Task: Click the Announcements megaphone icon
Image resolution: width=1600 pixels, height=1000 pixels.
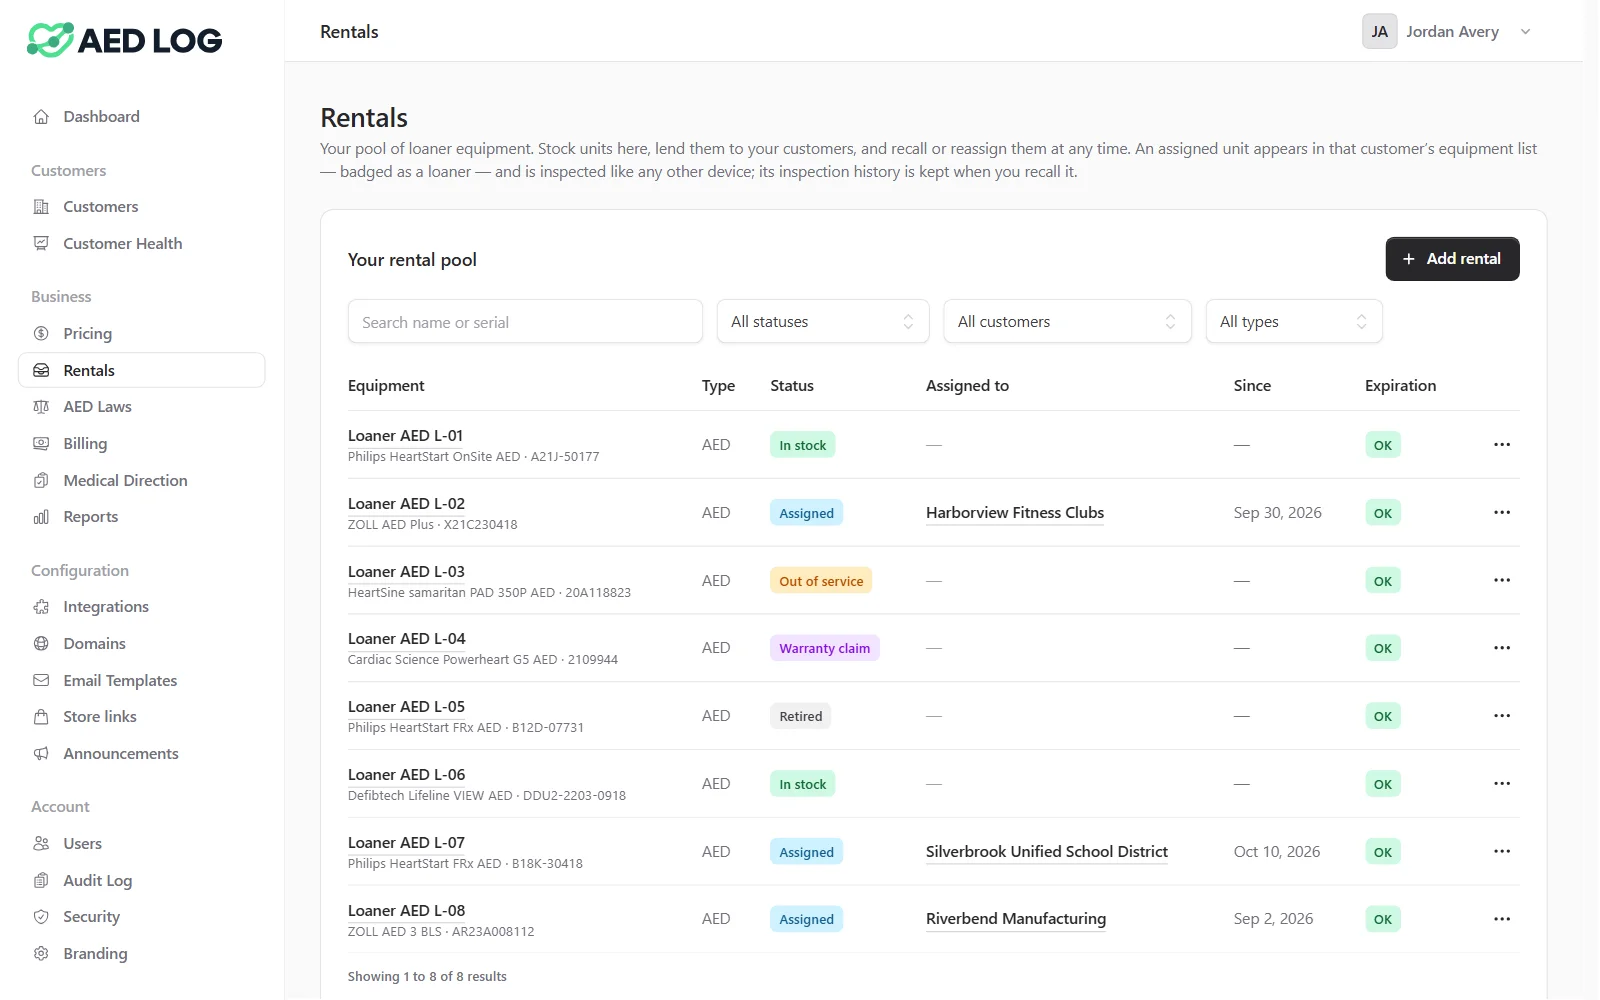Action: [x=41, y=754]
